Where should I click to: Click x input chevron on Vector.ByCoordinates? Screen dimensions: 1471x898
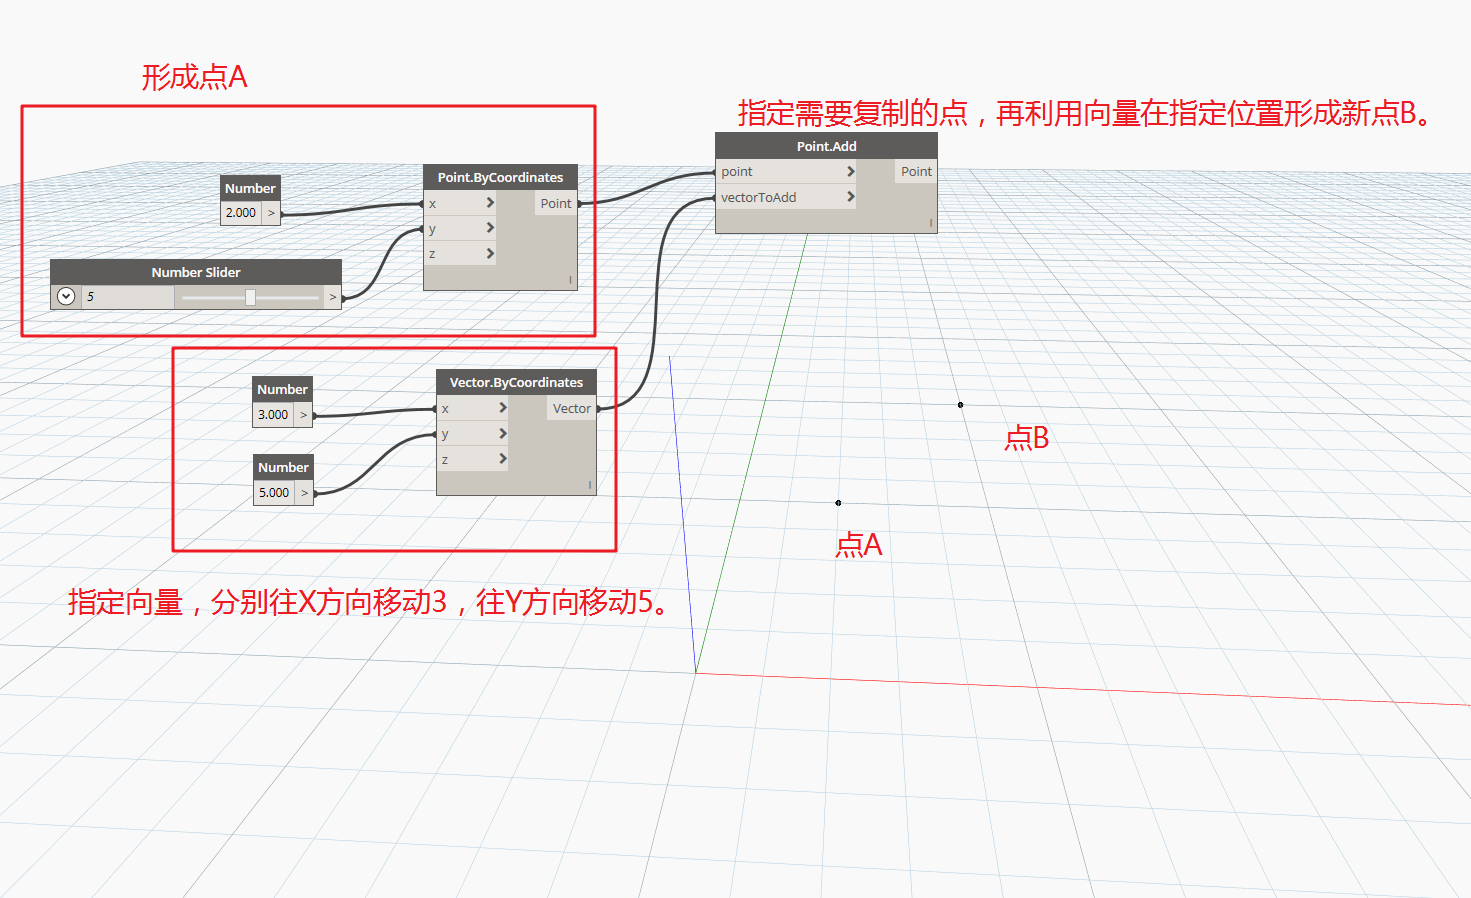[x=503, y=408]
